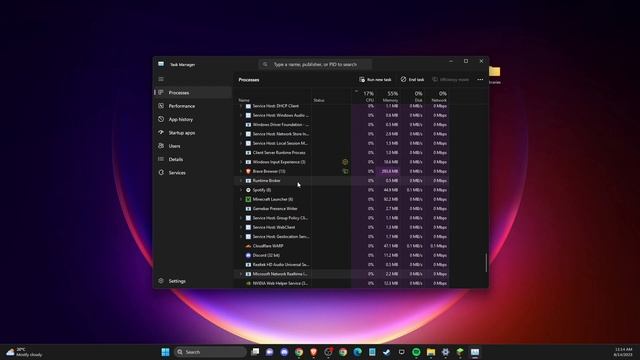Toggle the hamburger navigation menu in Task Manager

pyautogui.click(x=161, y=79)
